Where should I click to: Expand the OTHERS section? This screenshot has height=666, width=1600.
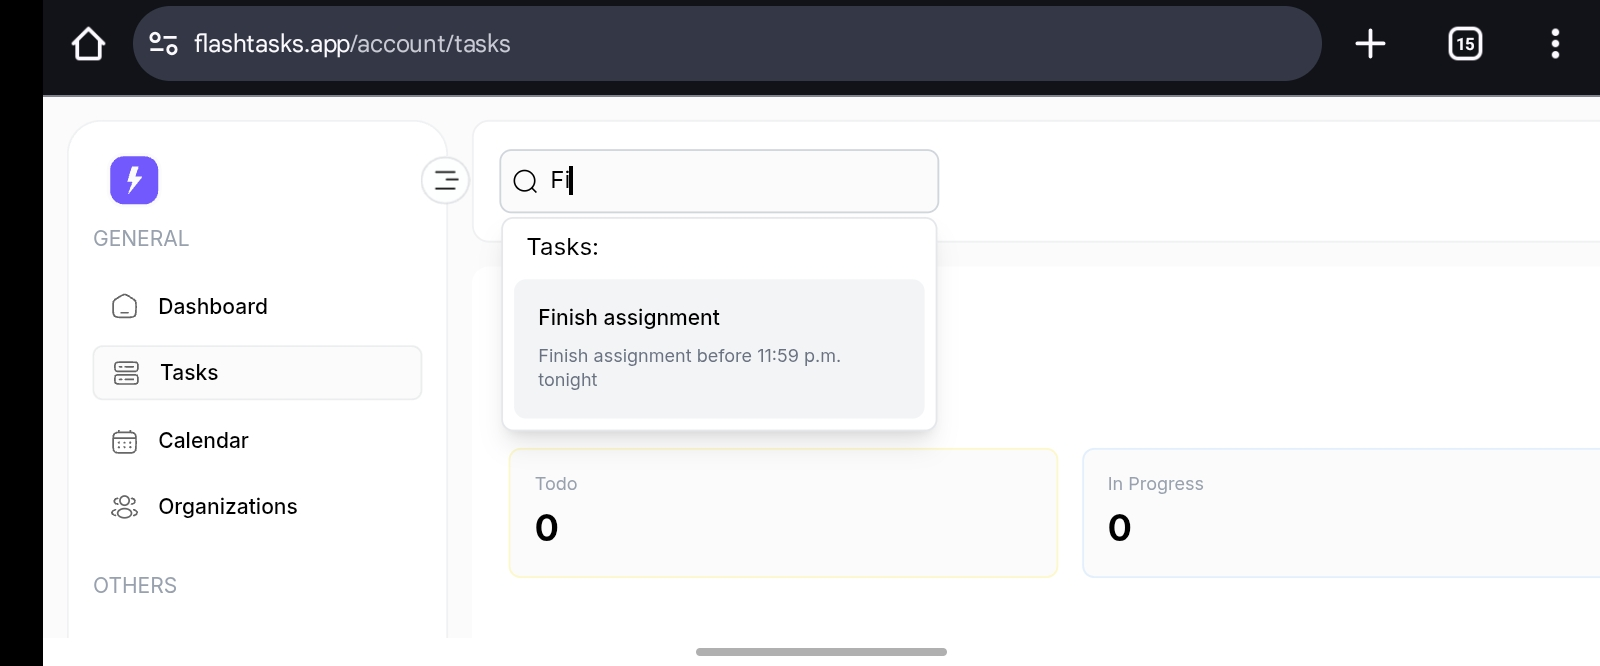(x=134, y=585)
